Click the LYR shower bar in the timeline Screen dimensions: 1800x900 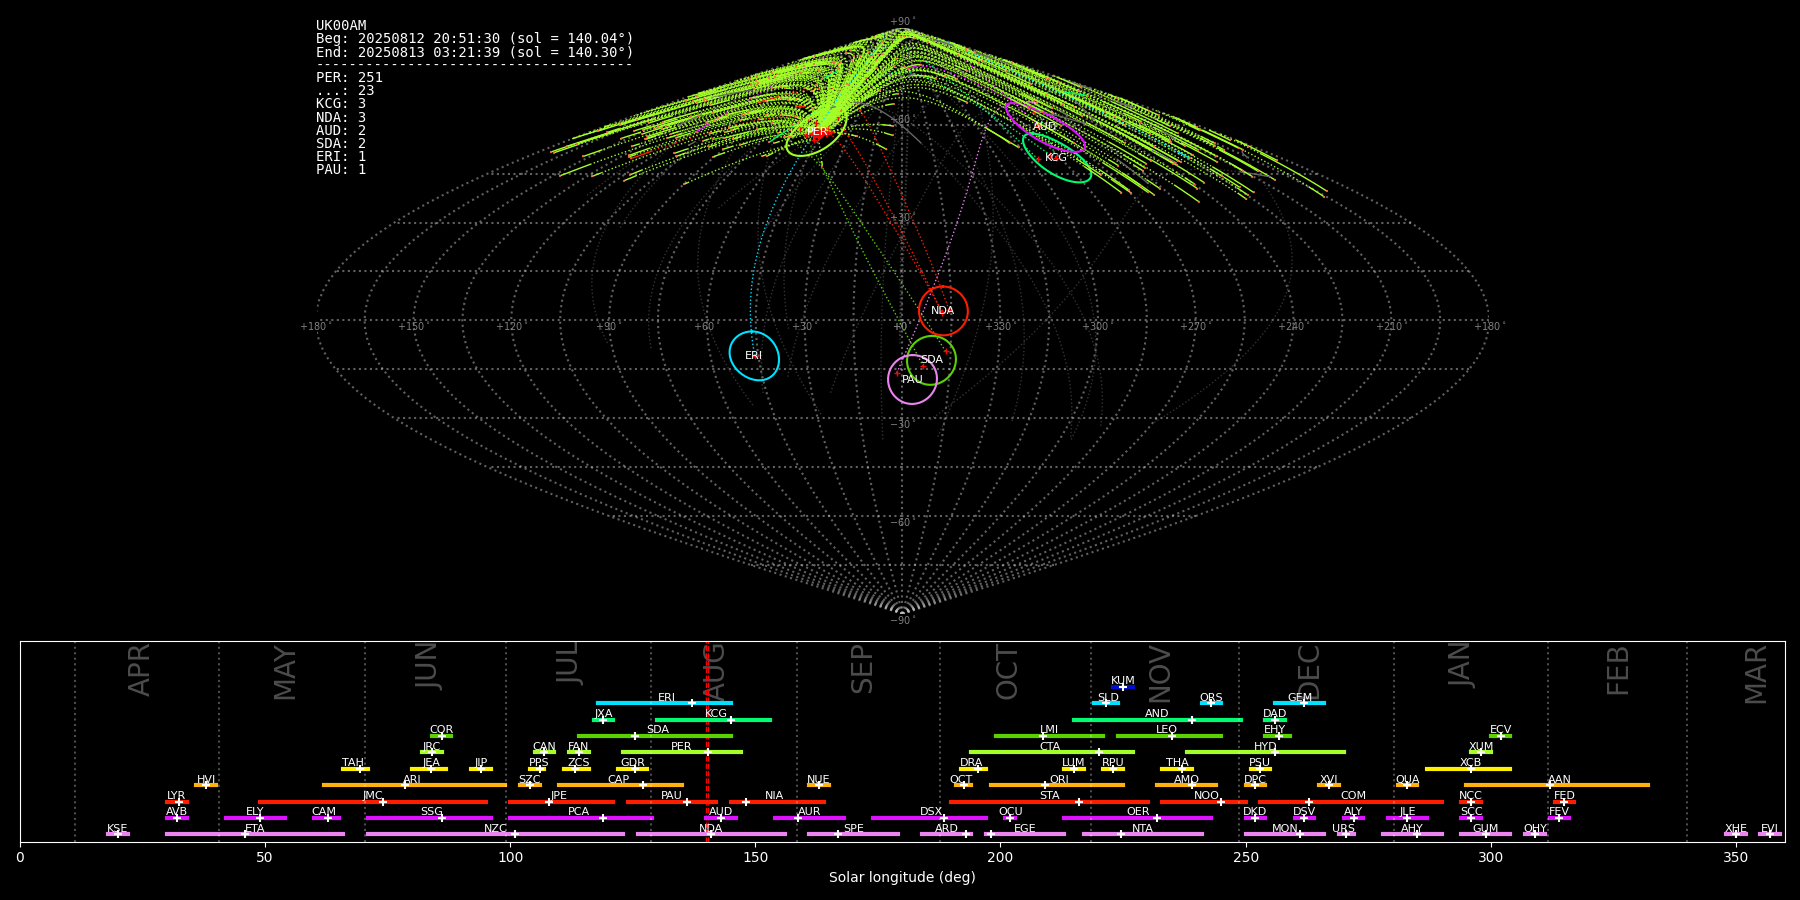click(177, 802)
